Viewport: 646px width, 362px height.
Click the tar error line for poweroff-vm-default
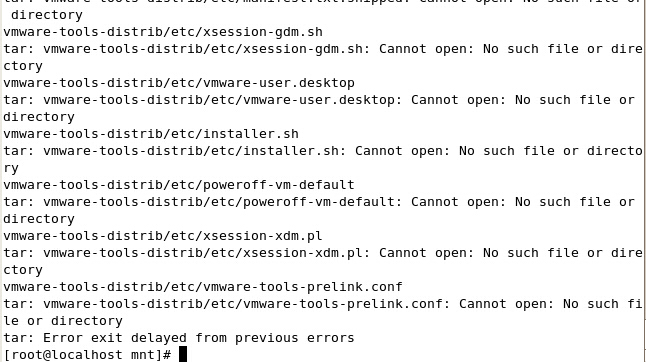click(x=319, y=202)
